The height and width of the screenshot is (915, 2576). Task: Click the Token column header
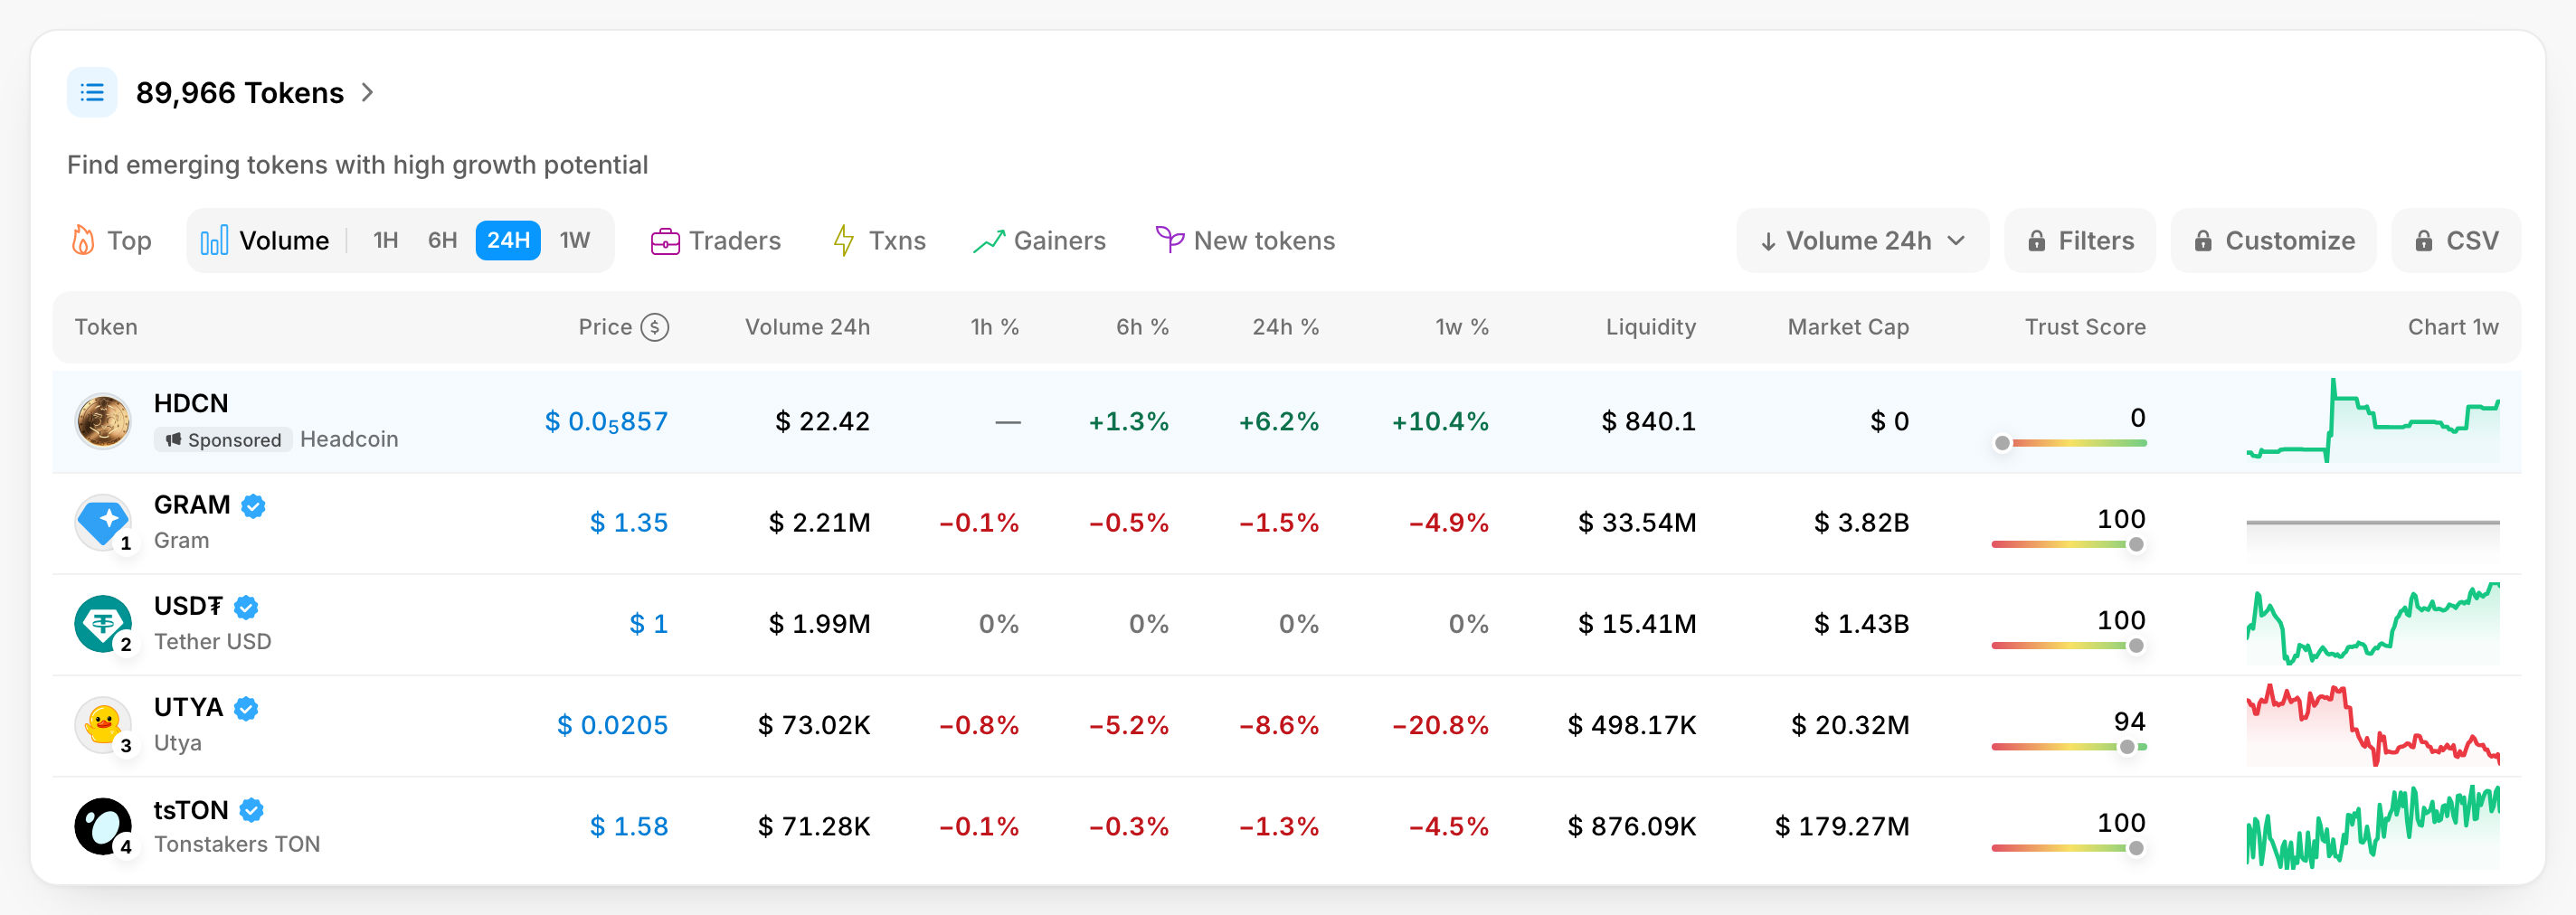tap(106, 327)
